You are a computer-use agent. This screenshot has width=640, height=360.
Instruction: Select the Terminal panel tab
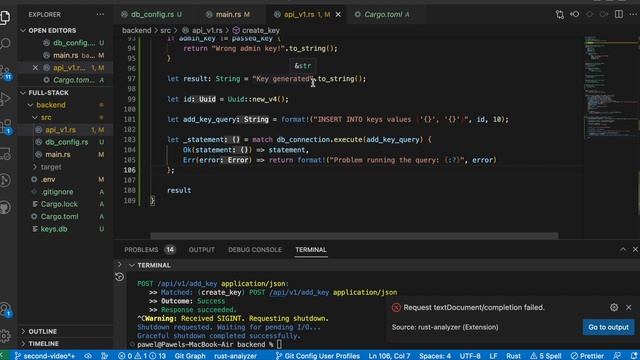(x=311, y=249)
